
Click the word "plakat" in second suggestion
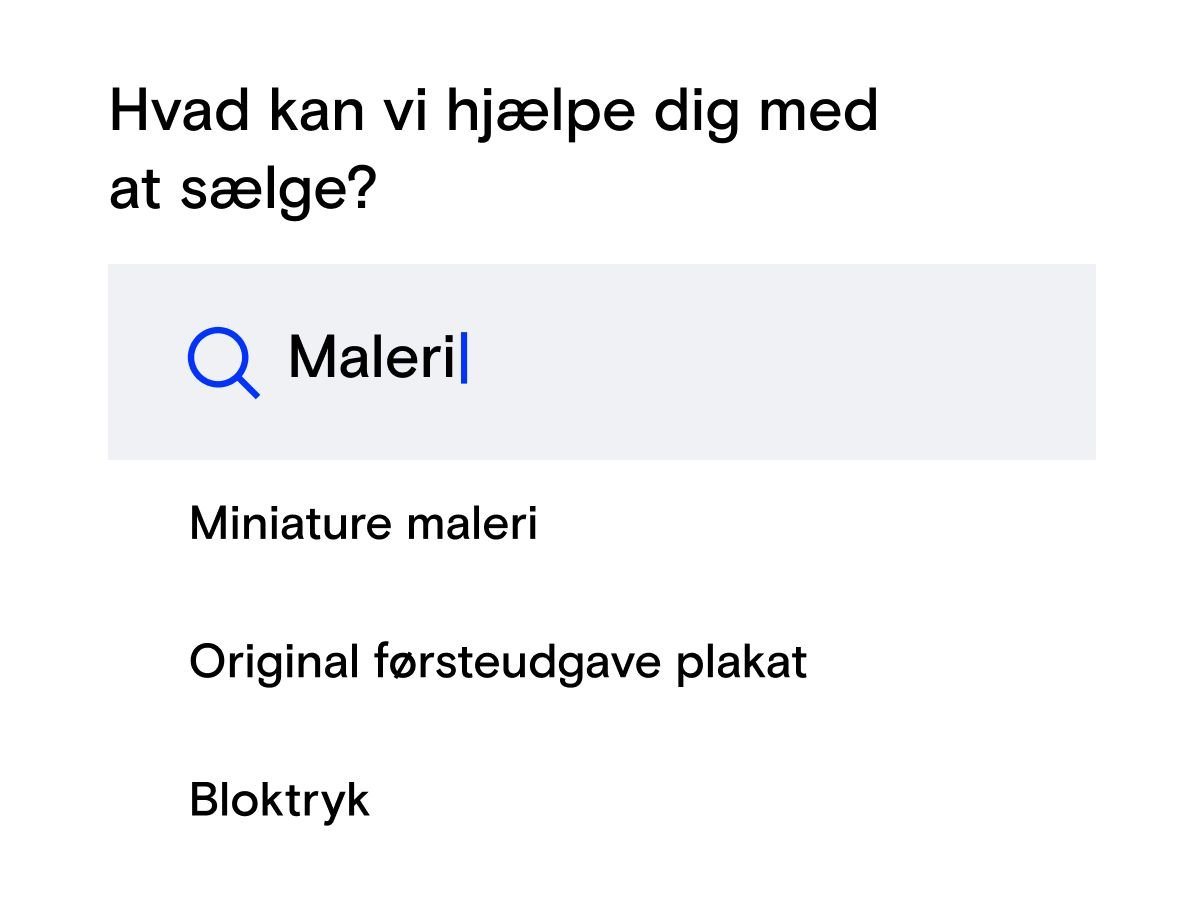point(741,661)
